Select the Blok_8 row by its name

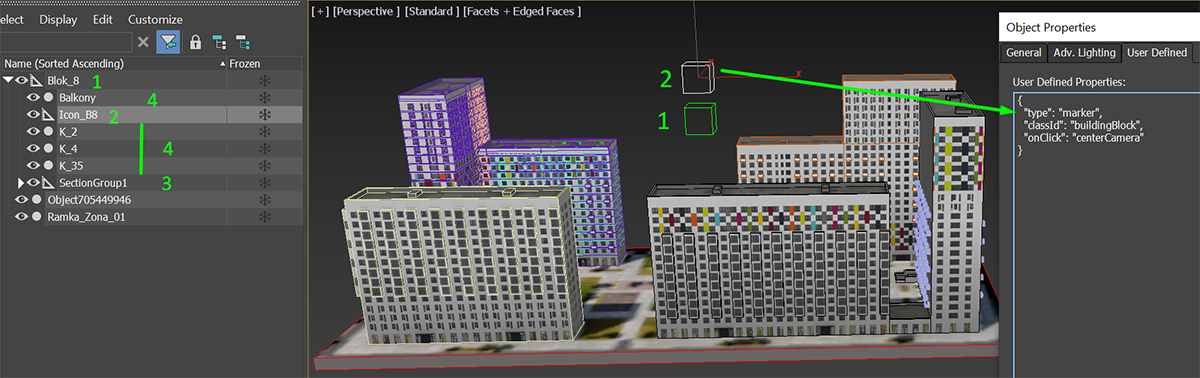click(x=63, y=81)
